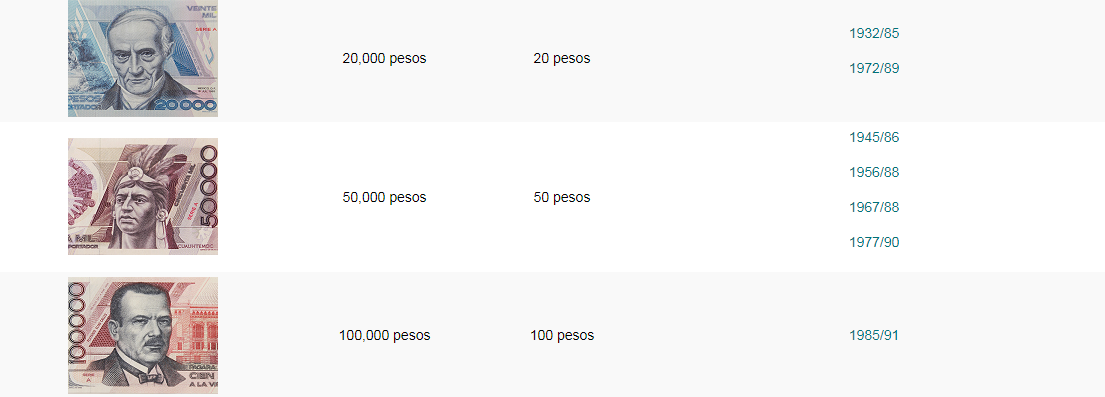Click the "50,000 pesos" cell text
Screen dimensions: 1105x397
(x=384, y=197)
